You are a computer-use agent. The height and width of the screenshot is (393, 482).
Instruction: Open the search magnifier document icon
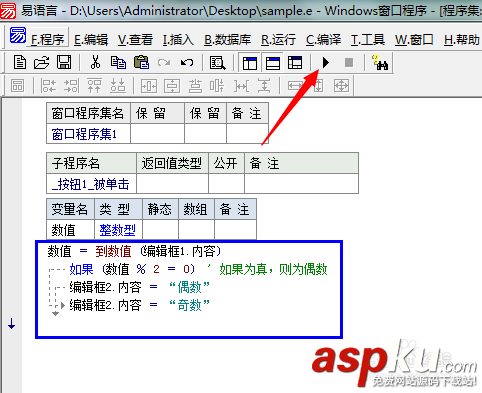[x=217, y=62]
